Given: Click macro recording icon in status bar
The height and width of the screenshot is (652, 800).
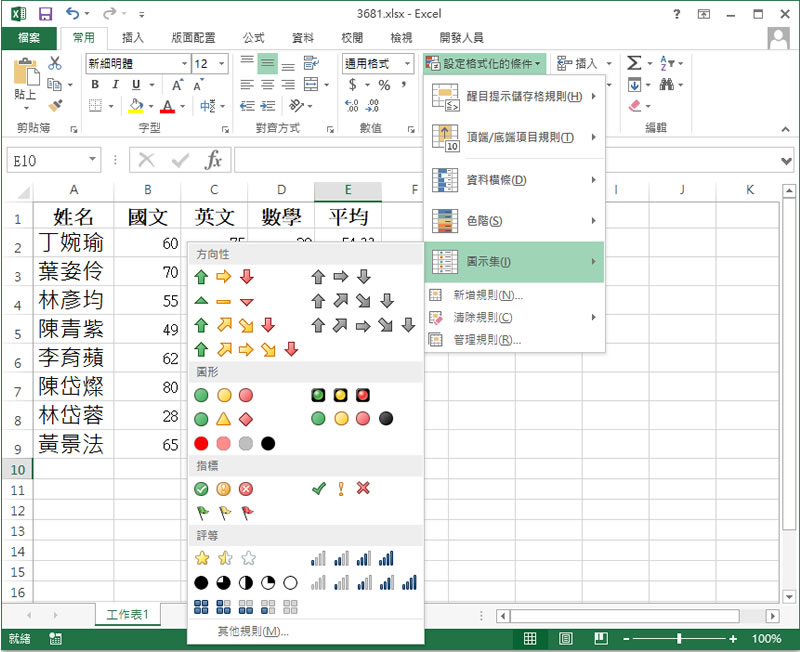Looking at the screenshot, I should [x=55, y=638].
